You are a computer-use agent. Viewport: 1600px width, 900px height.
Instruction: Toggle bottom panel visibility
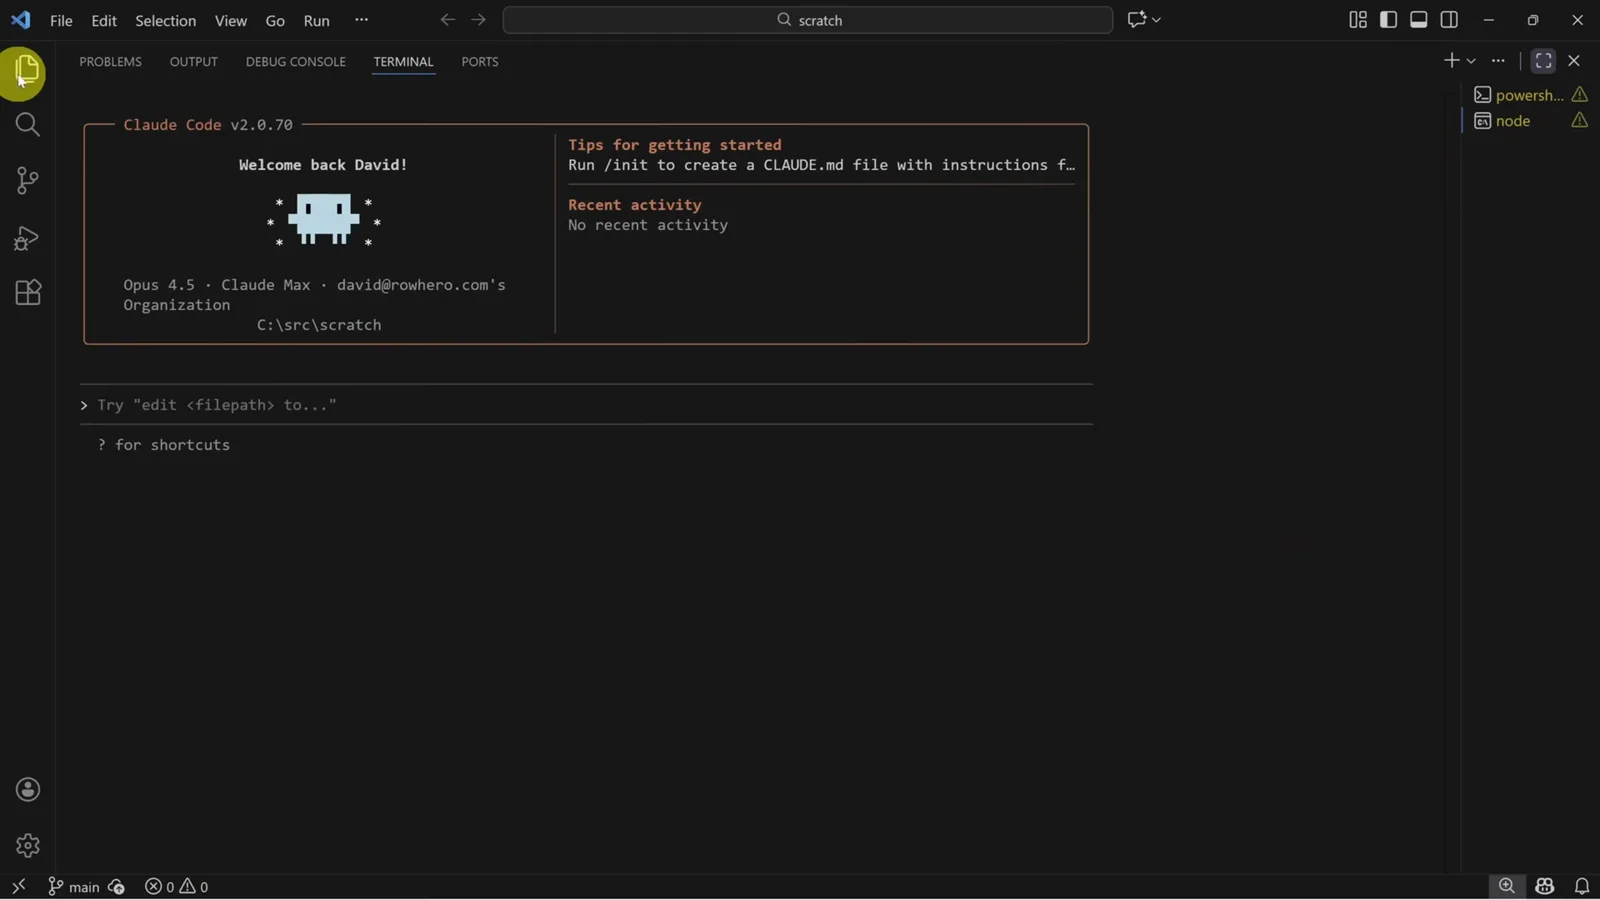tap(1419, 20)
